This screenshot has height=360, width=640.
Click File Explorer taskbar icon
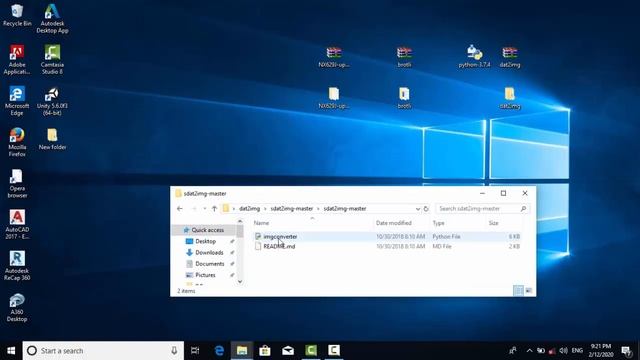pyautogui.click(x=242, y=351)
